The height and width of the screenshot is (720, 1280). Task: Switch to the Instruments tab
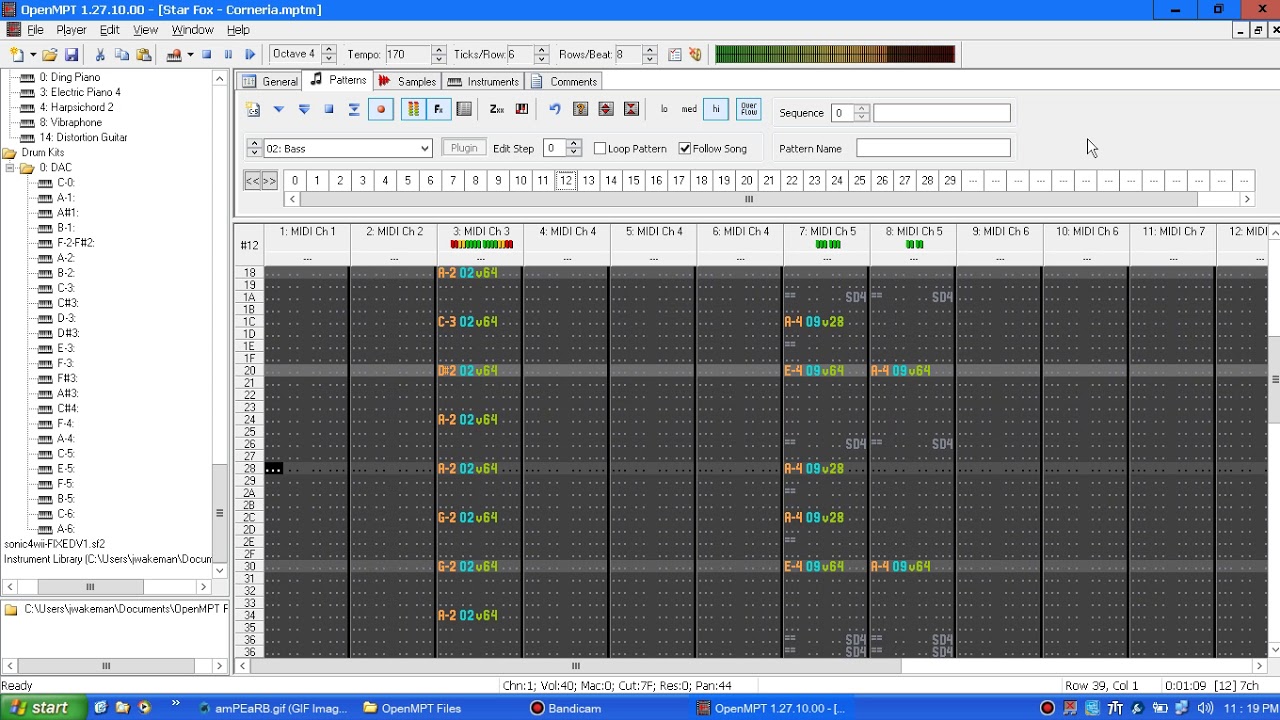tap(483, 81)
